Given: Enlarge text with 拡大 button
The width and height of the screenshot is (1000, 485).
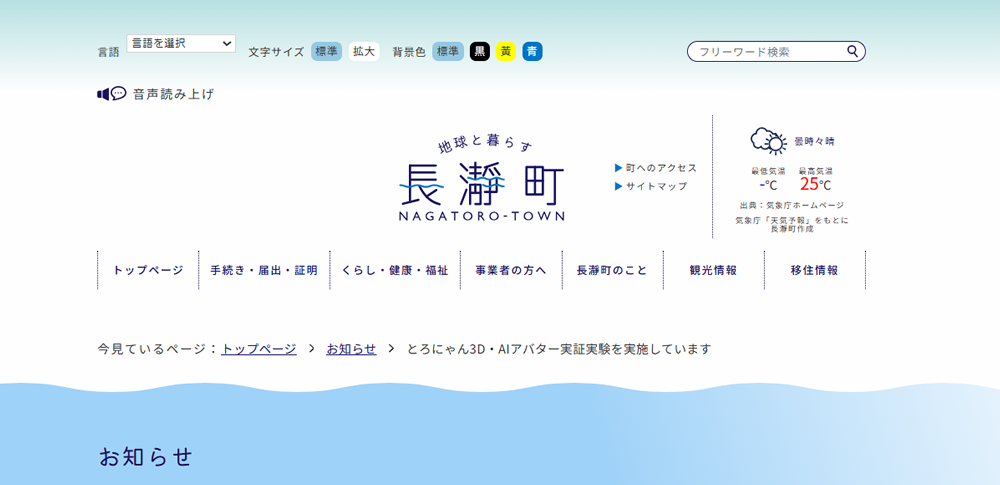Looking at the screenshot, I should click(364, 51).
